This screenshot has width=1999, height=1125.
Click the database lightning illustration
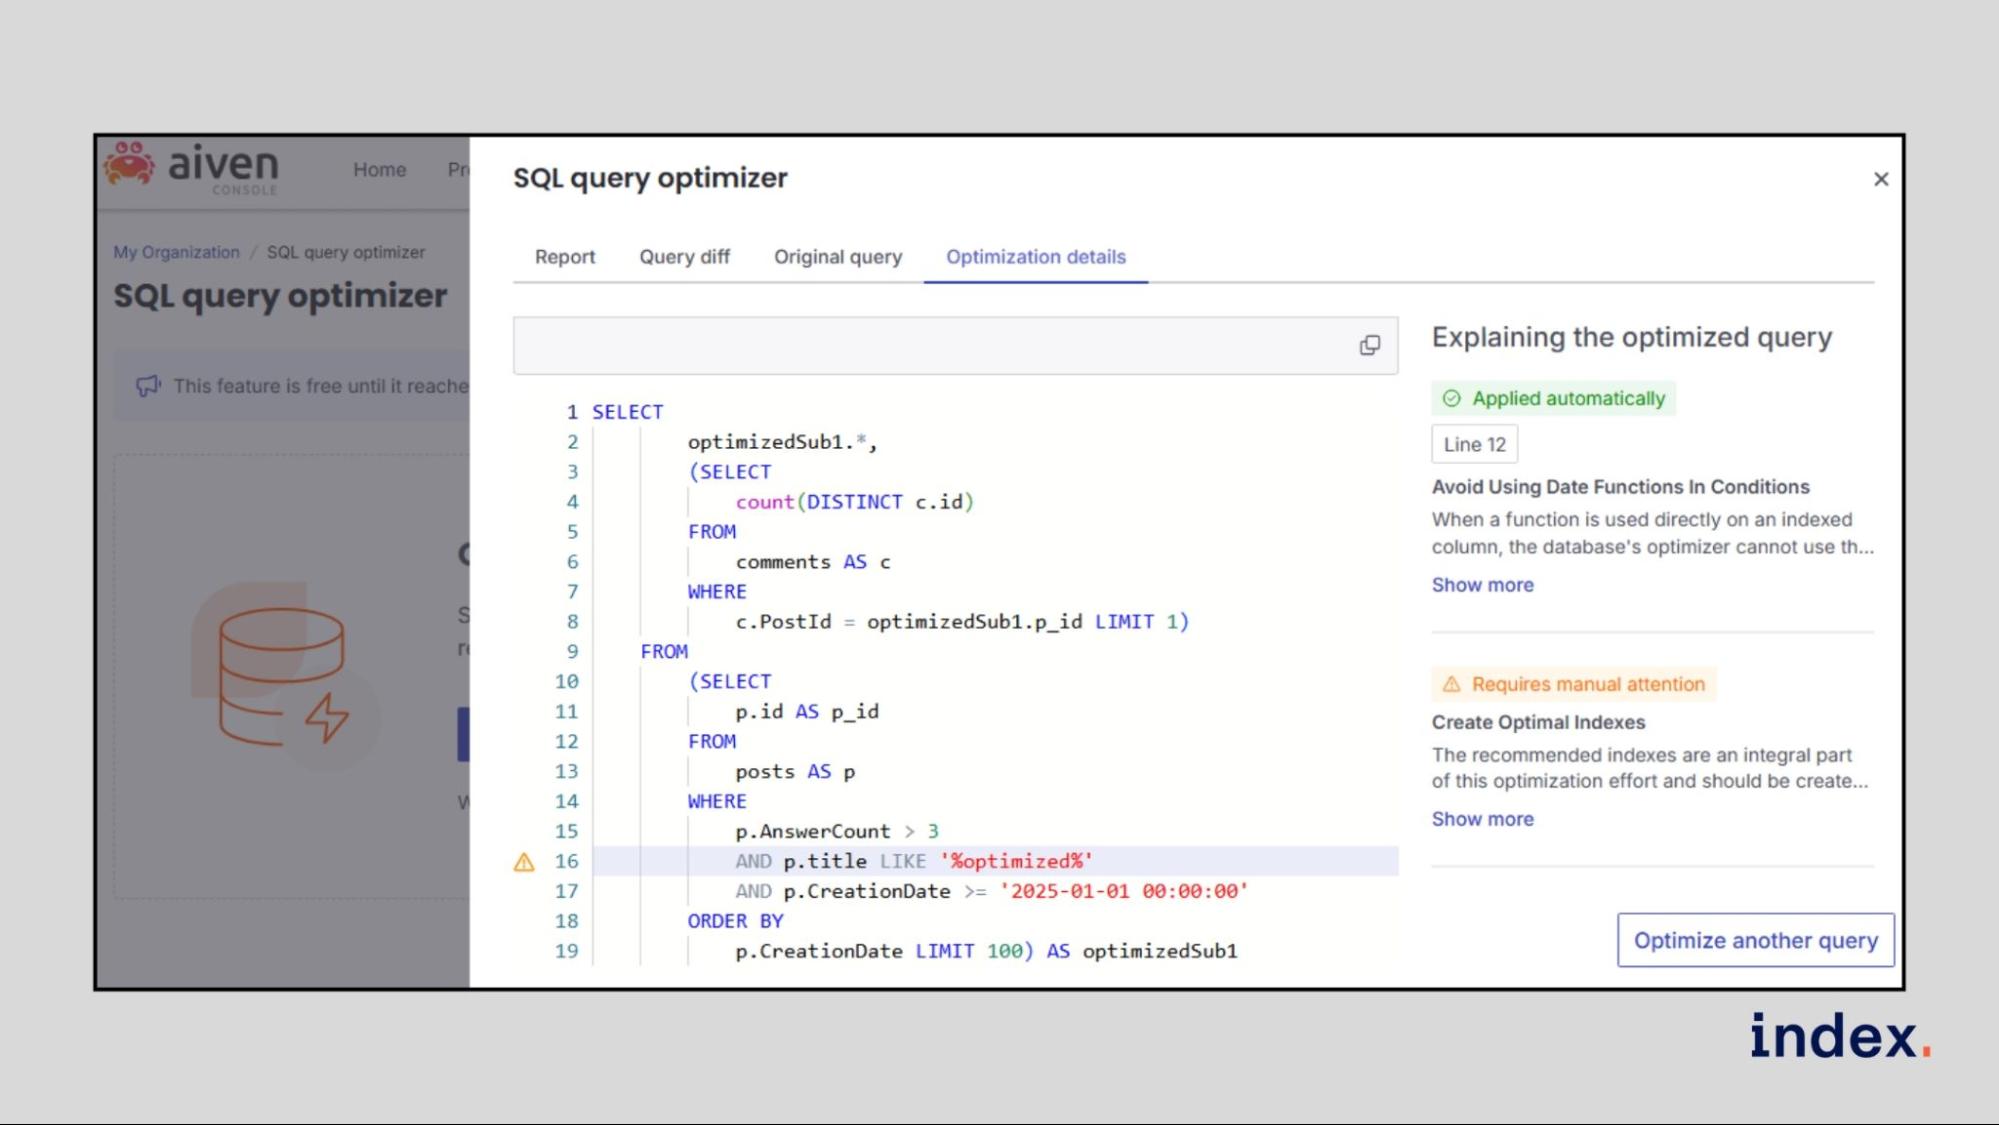coord(283,677)
